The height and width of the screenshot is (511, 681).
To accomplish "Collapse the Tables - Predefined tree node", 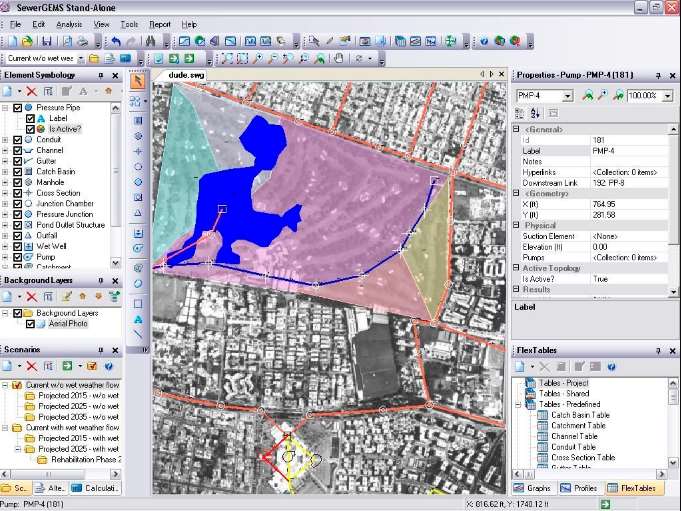I will point(520,404).
